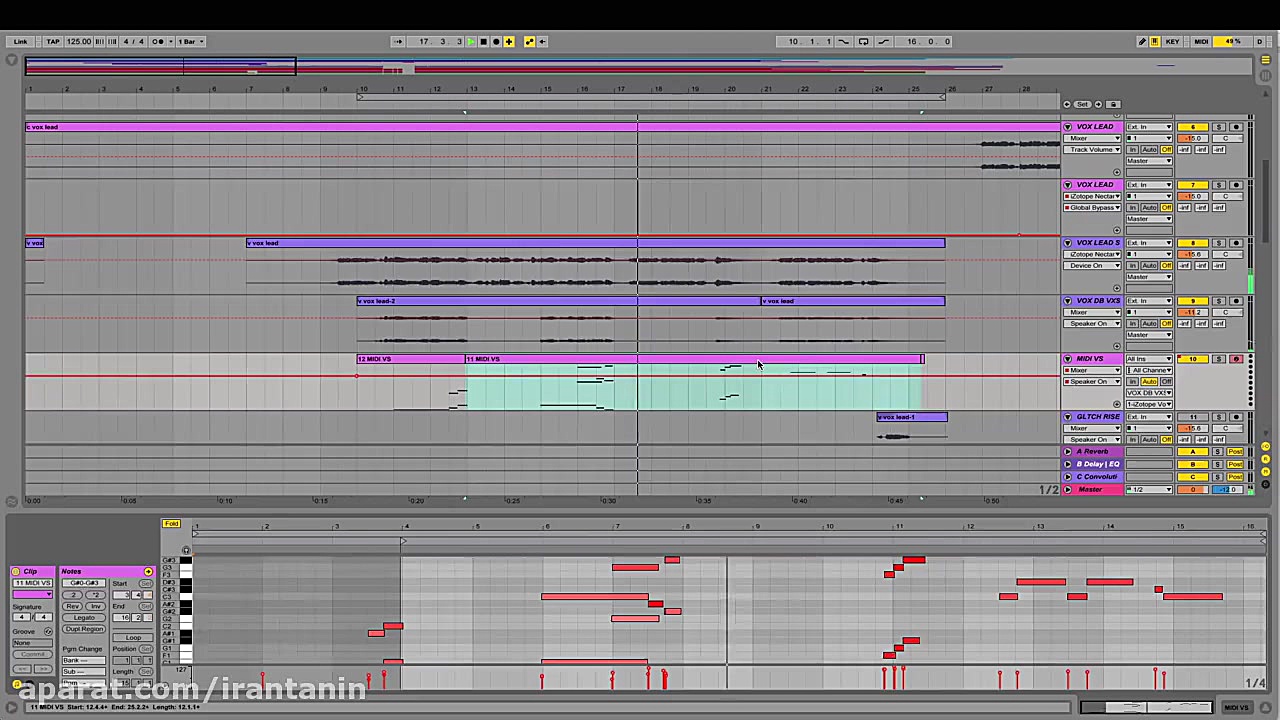Toggle the arrangement Loop switch
1280x720 pixels.
point(863,41)
